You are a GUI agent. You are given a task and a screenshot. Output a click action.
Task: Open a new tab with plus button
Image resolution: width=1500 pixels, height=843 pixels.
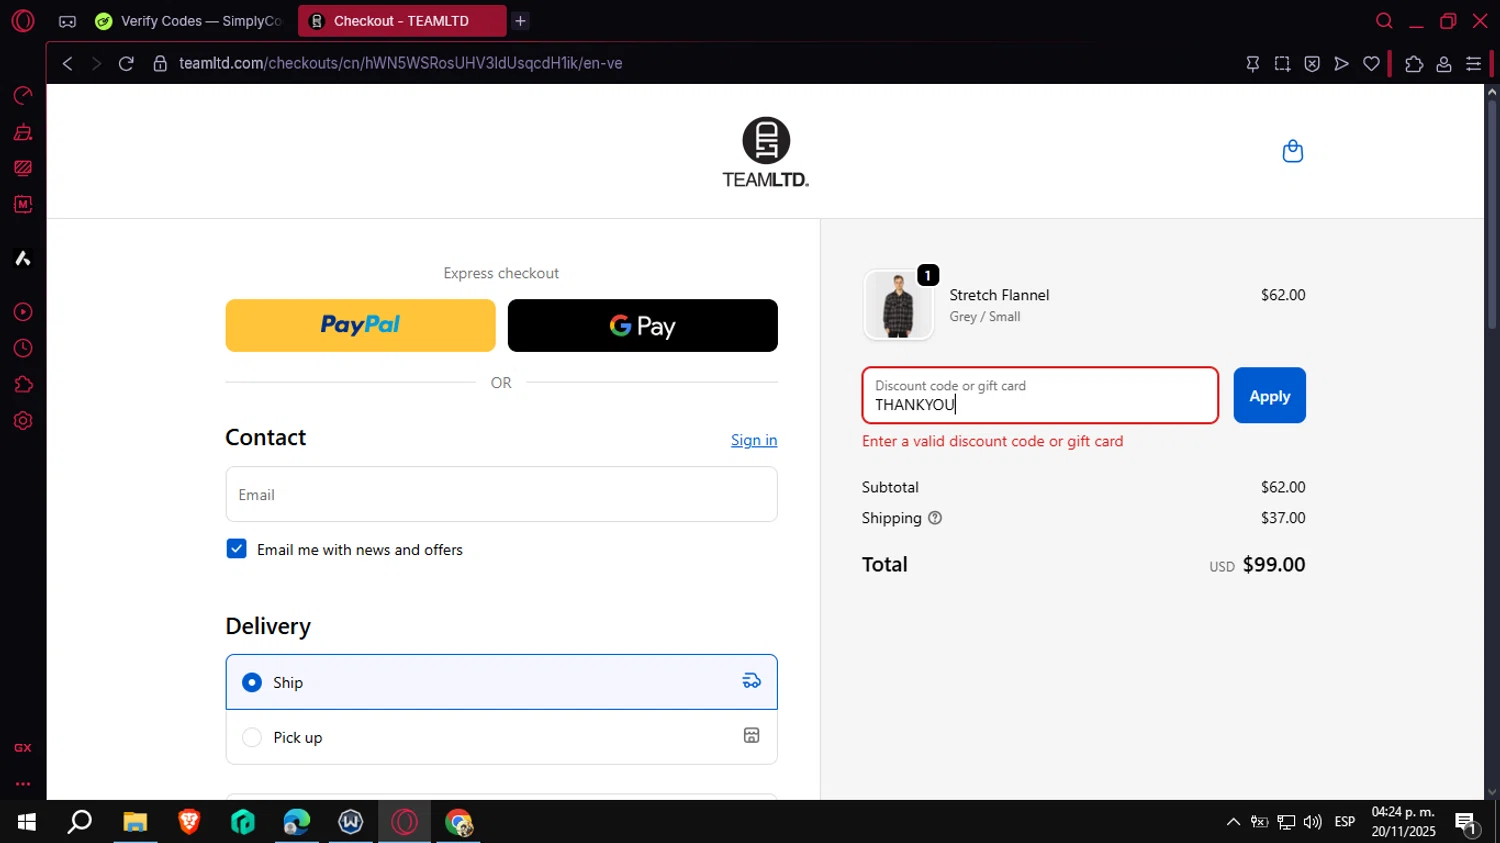520,21
